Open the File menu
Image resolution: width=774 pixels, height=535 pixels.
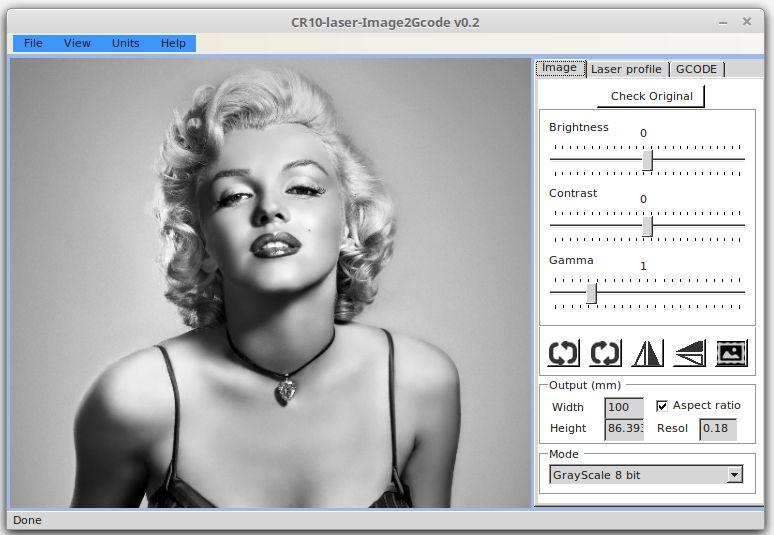33,43
